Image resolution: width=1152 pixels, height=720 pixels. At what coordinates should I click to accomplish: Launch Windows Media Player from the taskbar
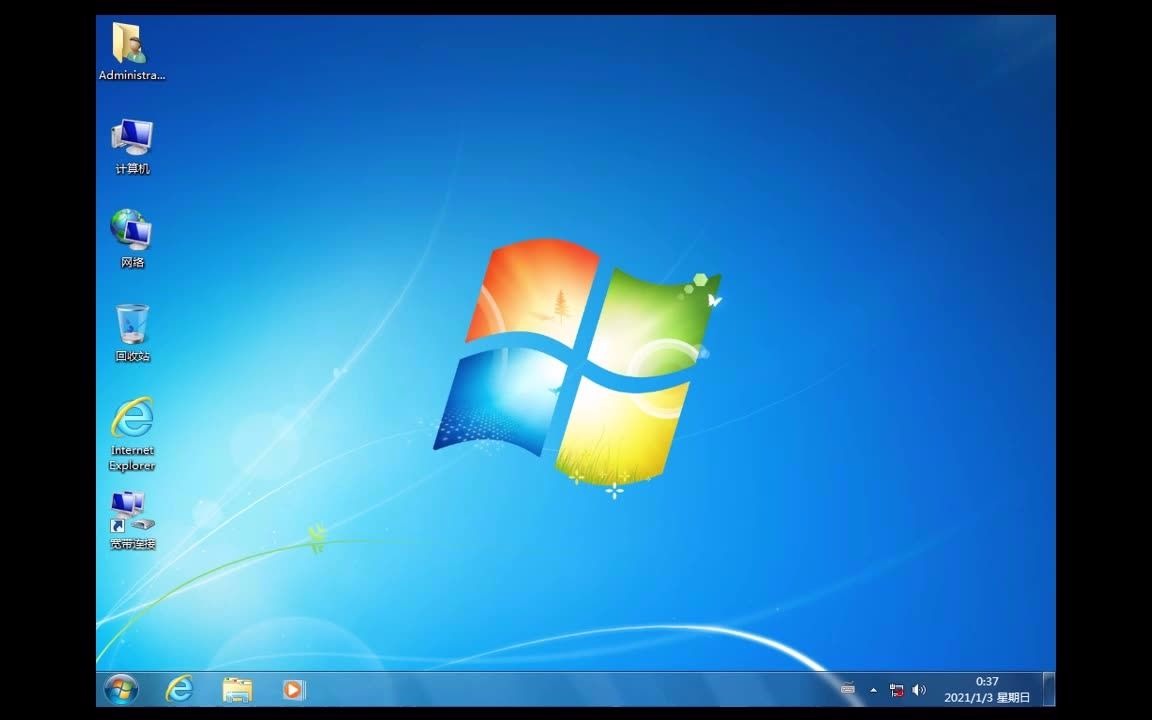coord(293,690)
